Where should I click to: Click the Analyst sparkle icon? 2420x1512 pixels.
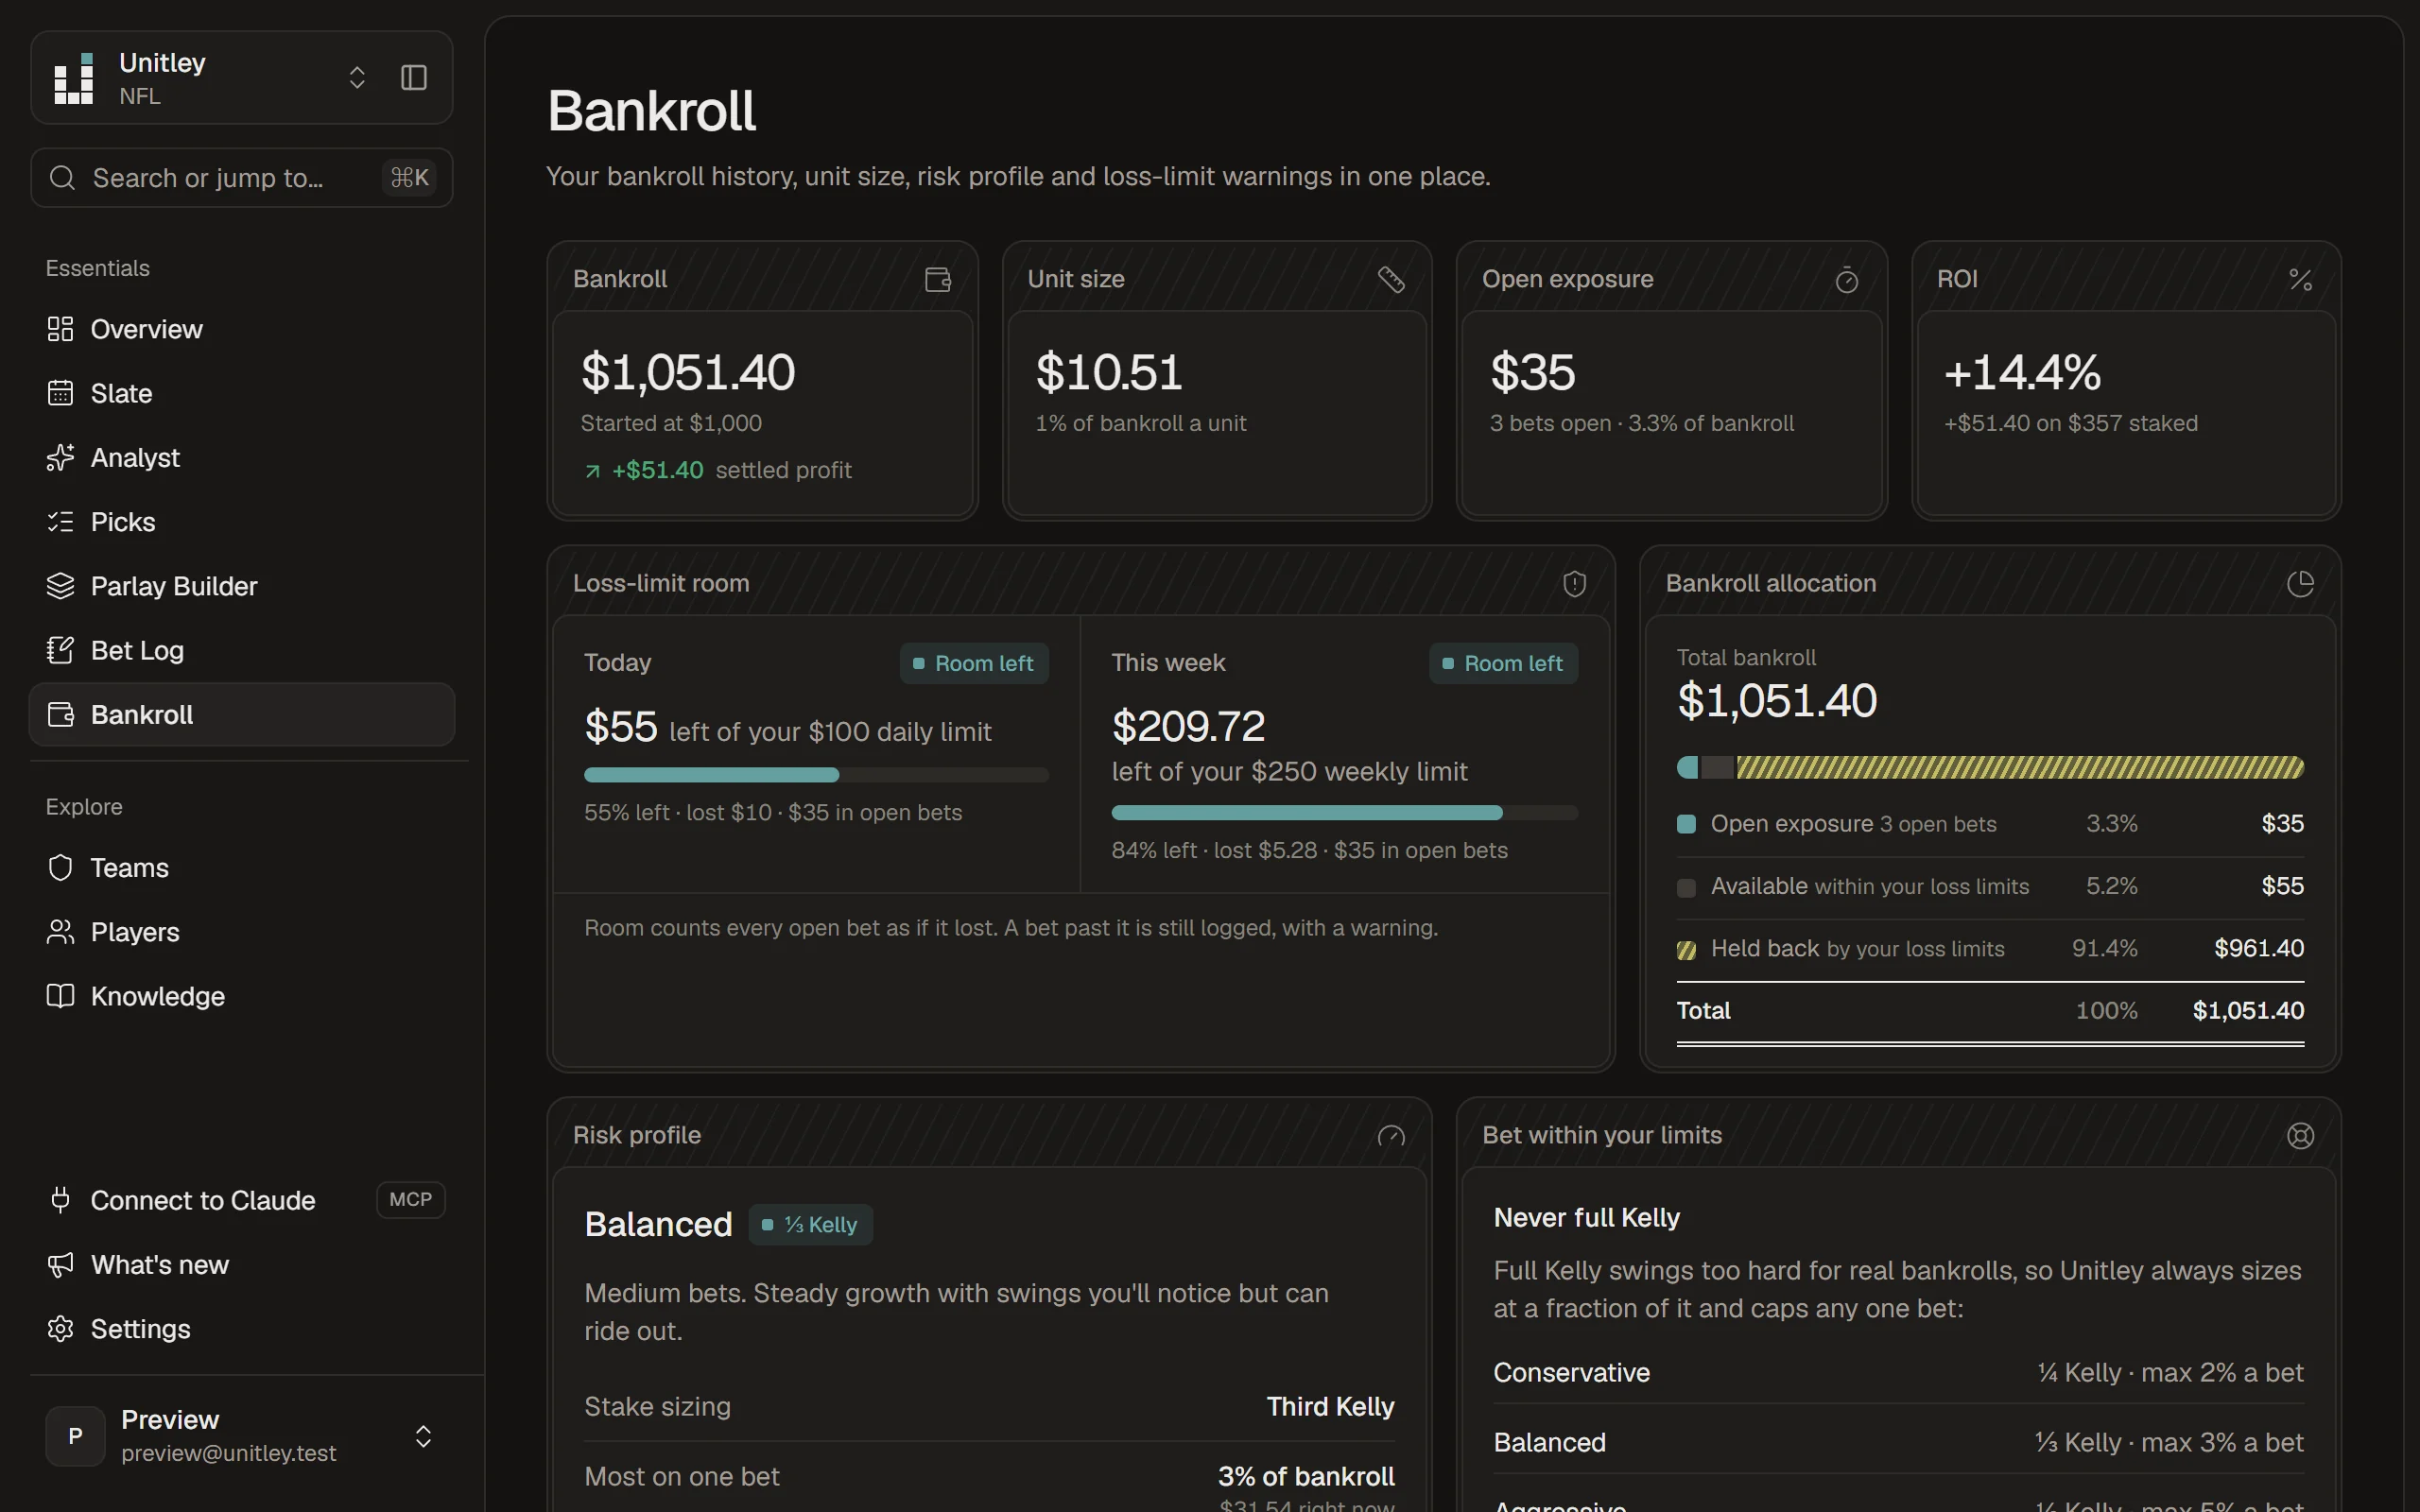(60, 458)
